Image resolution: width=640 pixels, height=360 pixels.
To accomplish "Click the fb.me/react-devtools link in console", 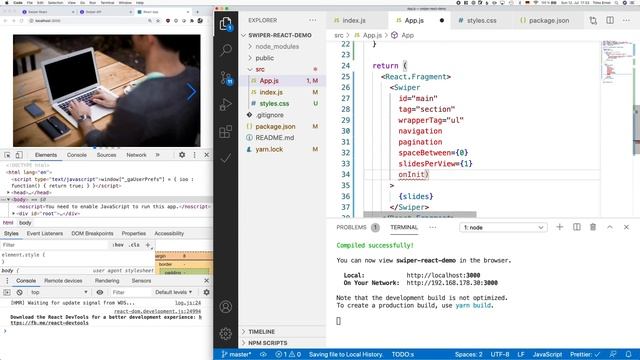I will pos(49,323).
